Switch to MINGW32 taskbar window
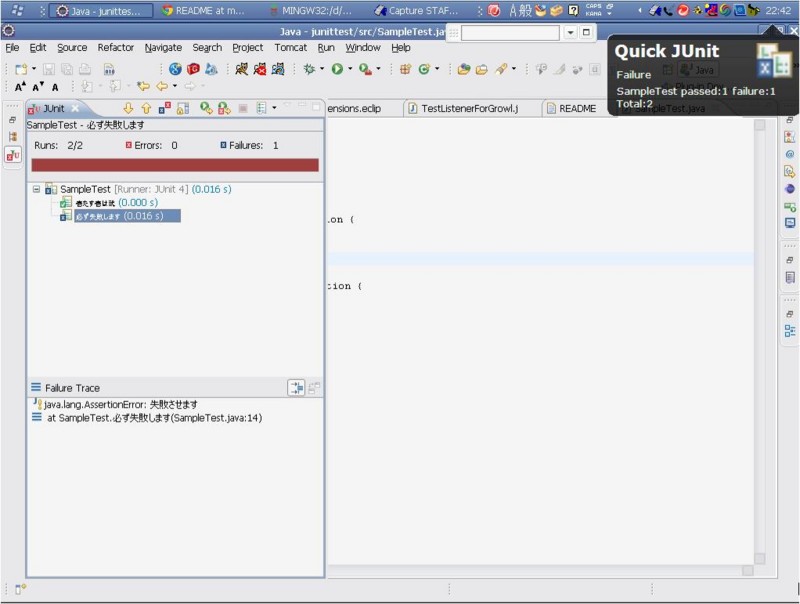Image resolution: width=800 pixels, height=604 pixels. point(311,10)
